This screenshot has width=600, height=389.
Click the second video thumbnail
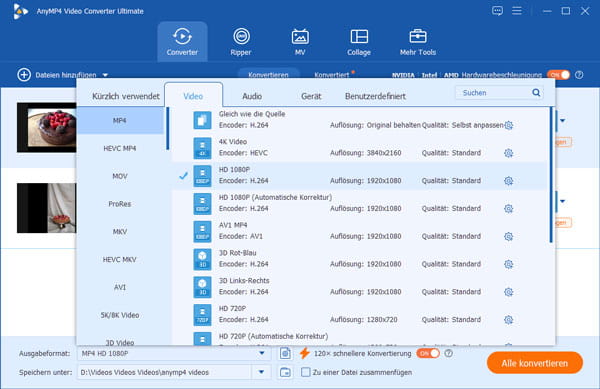click(x=46, y=208)
